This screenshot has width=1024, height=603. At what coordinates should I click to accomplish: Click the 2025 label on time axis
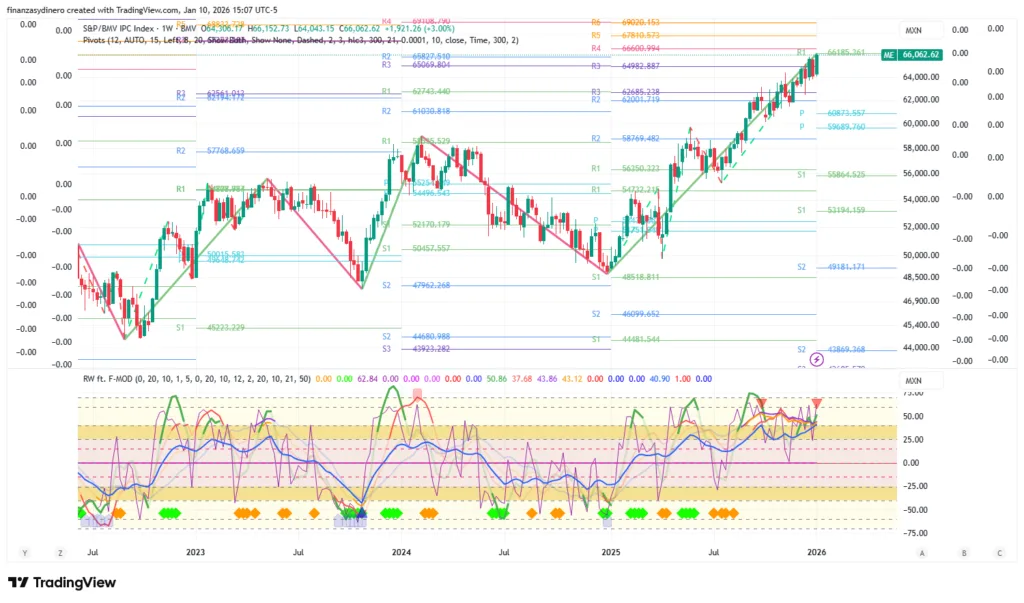pyautogui.click(x=610, y=552)
